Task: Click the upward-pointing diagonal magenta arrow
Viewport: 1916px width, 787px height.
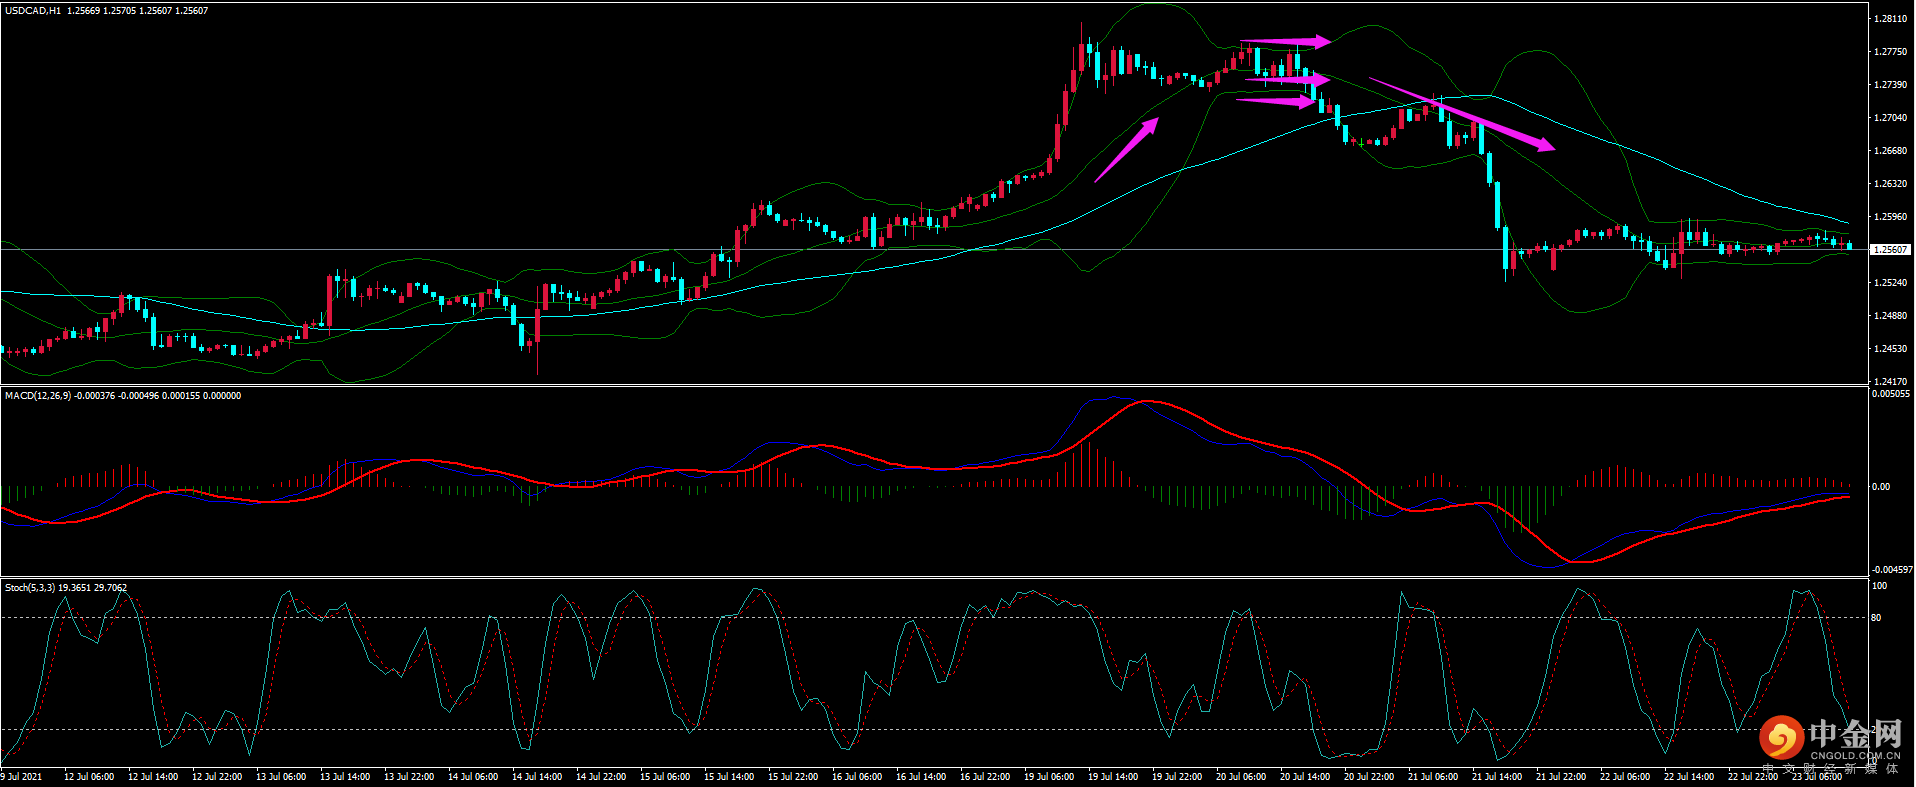Action: pyautogui.click(x=1127, y=150)
